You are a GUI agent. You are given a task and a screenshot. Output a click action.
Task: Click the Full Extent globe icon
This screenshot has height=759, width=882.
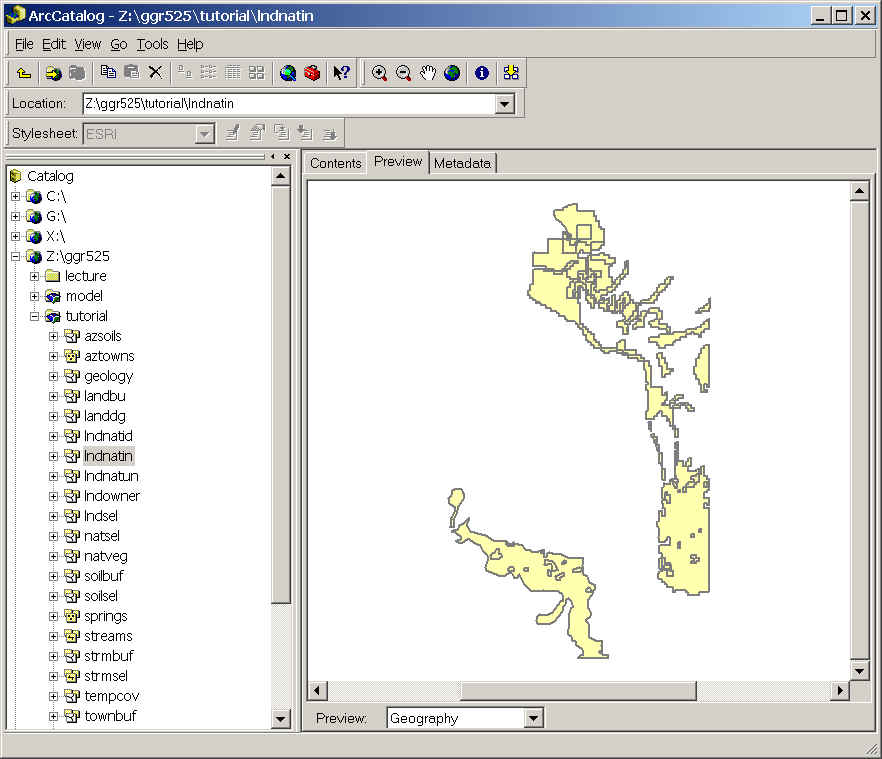pyautogui.click(x=452, y=73)
